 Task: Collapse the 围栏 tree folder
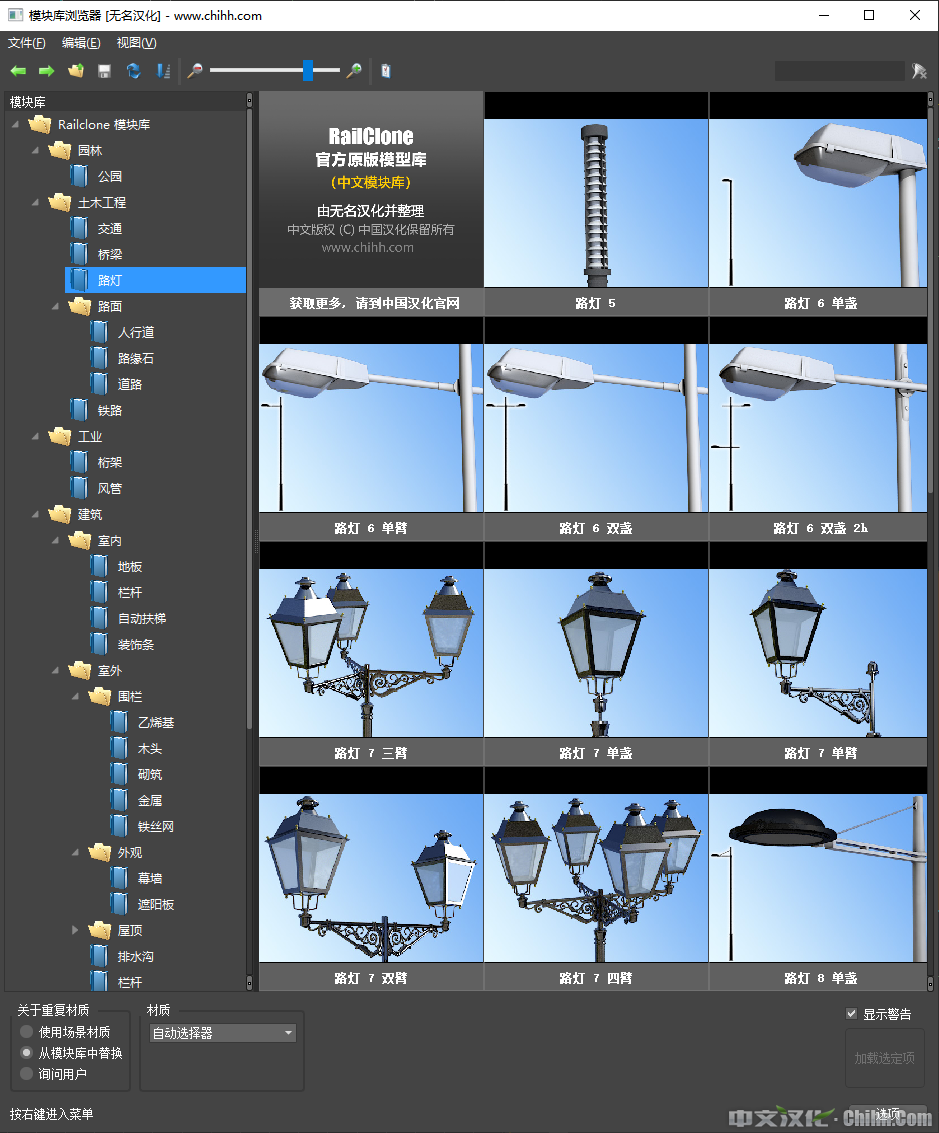coord(75,696)
